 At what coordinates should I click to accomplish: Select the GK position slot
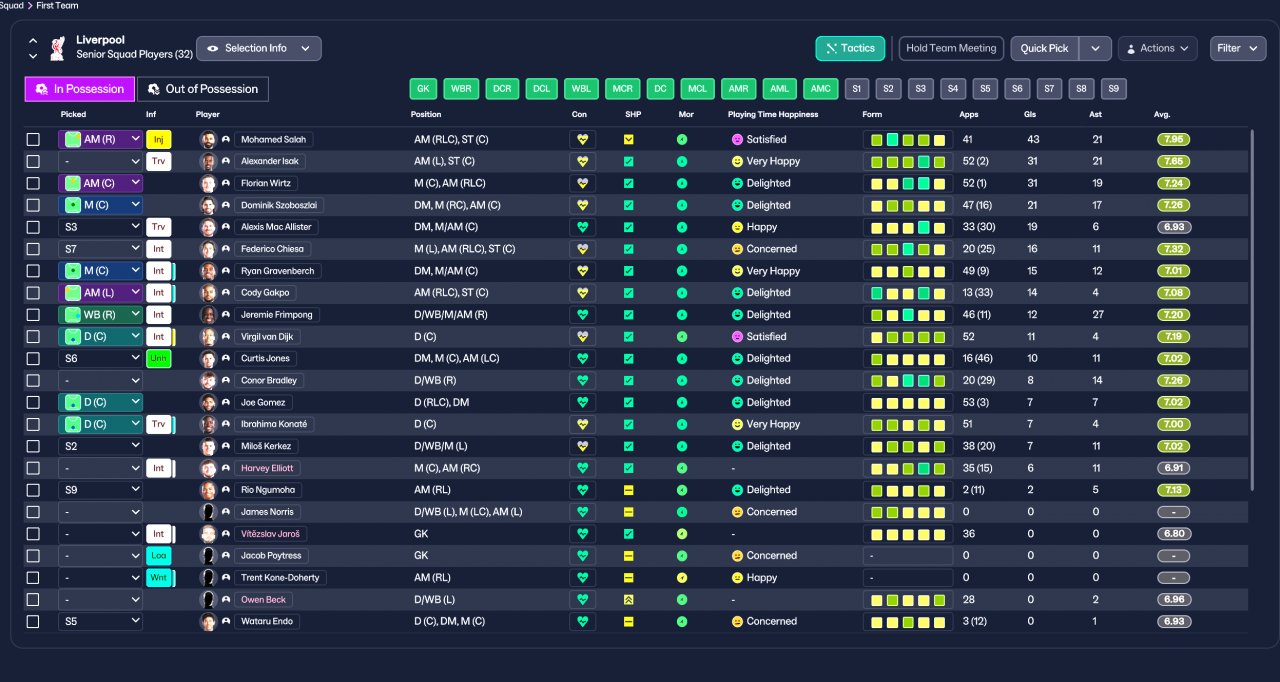pyautogui.click(x=423, y=89)
